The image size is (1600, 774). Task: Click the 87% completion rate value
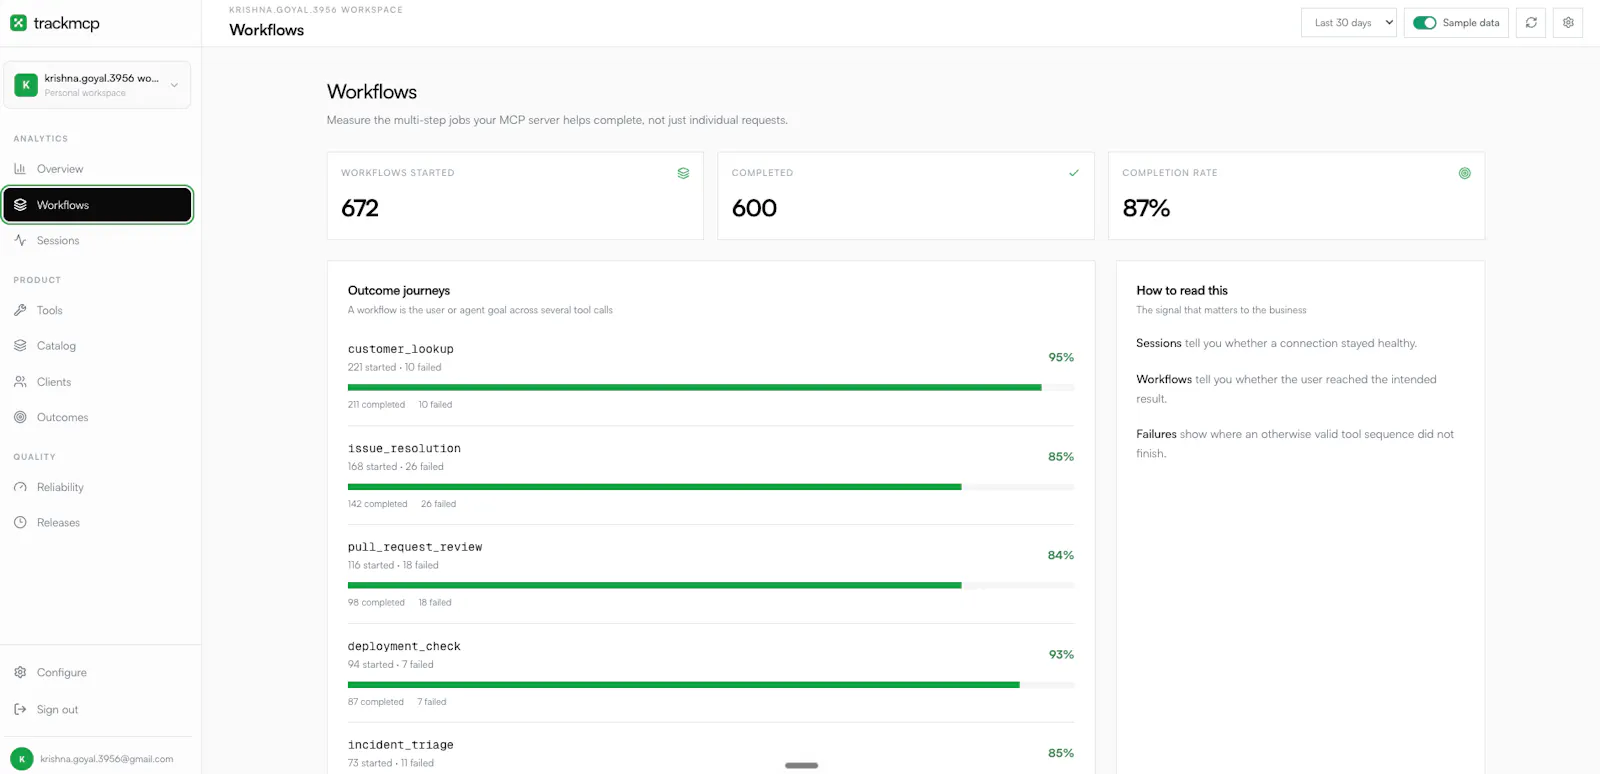(1146, 208)
